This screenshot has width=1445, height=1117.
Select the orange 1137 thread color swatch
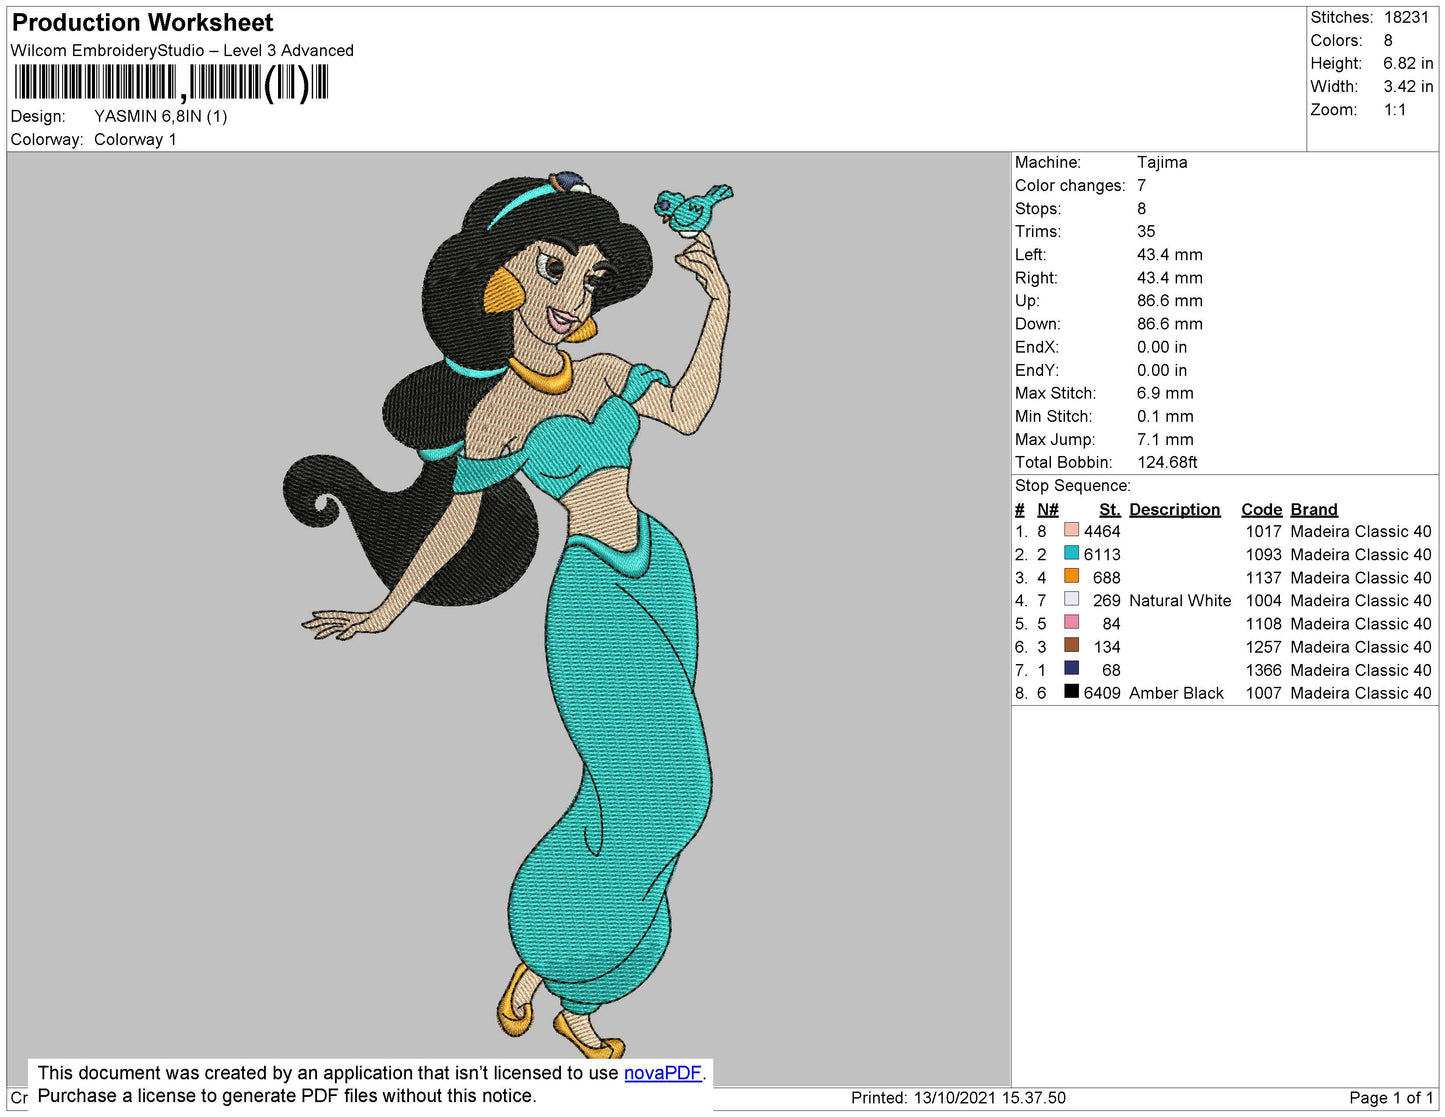(1071, 576)
